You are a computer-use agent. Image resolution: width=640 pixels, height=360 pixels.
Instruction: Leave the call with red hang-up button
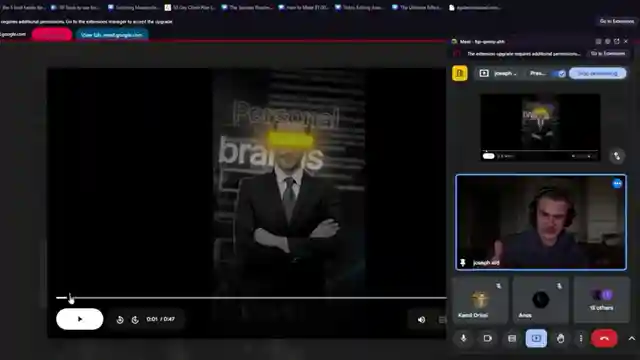[604, 338]
